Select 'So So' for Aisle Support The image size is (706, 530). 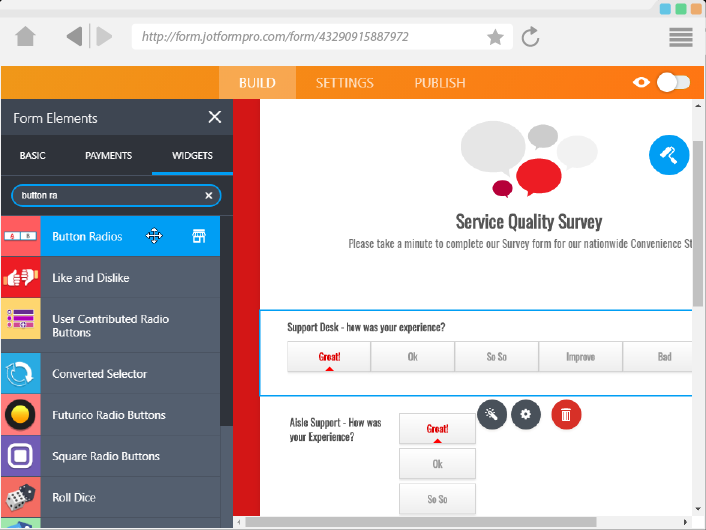[437, 498]
